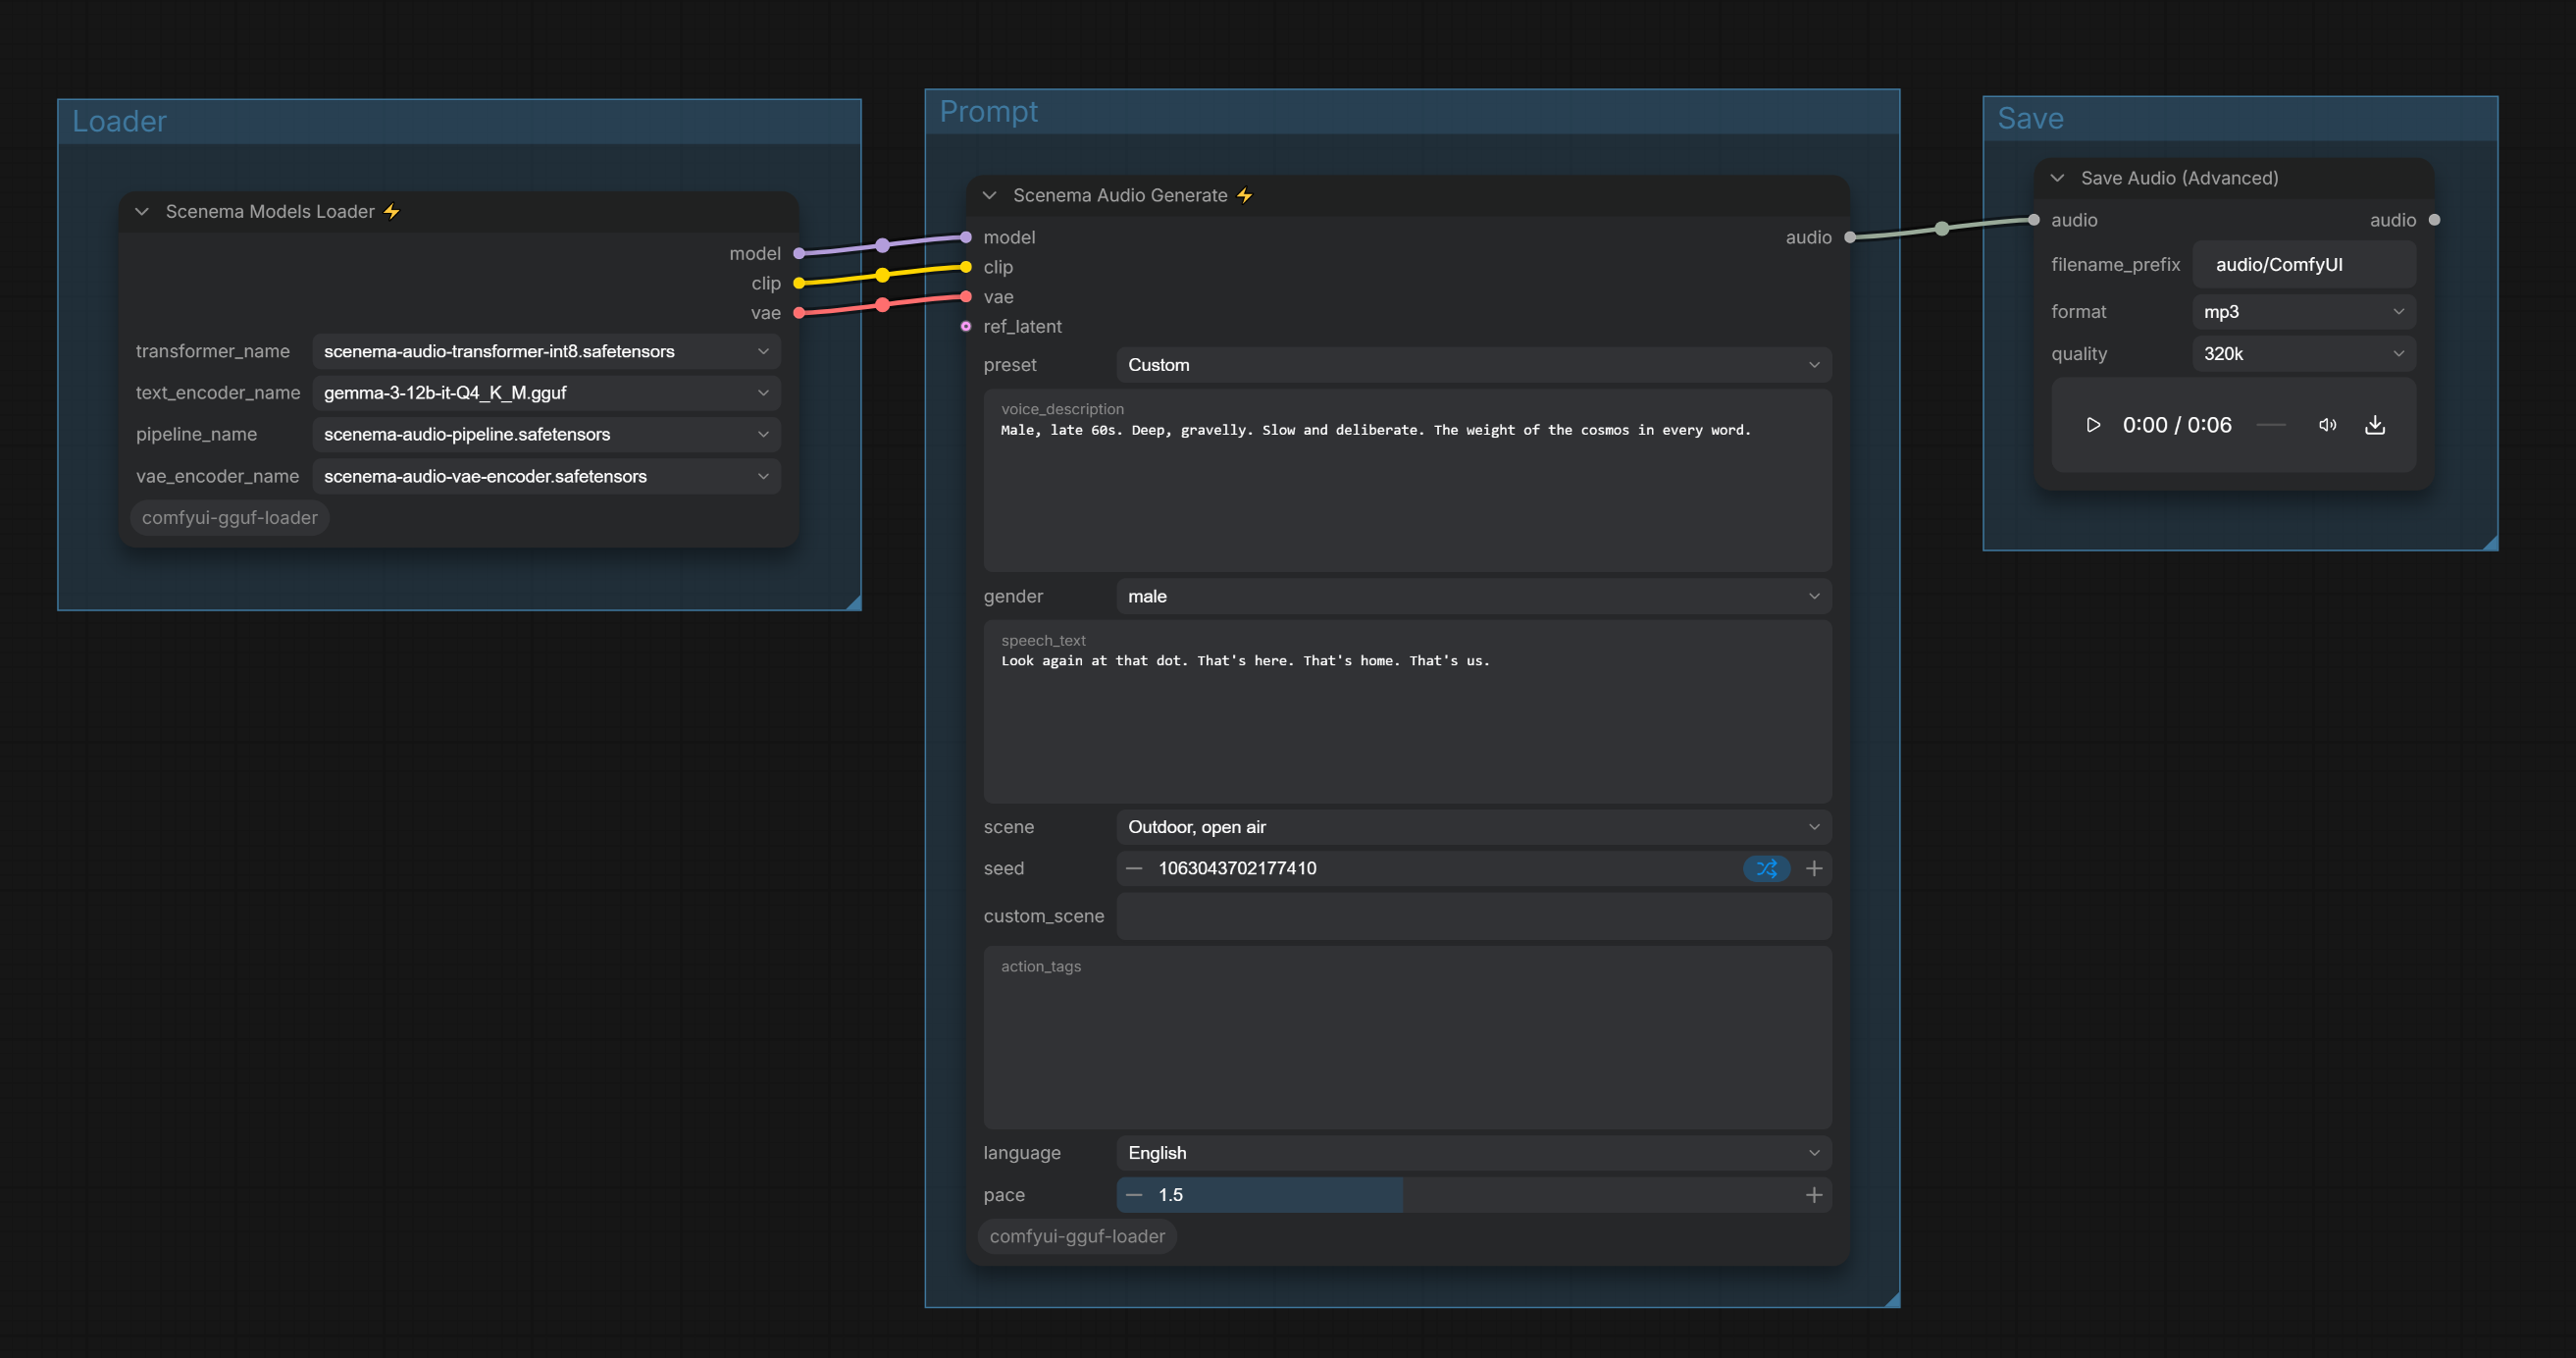Viewport: 2576px width, 1358px height.
Task: Click the lightning icon on Models Loader title
Action: 392,211
